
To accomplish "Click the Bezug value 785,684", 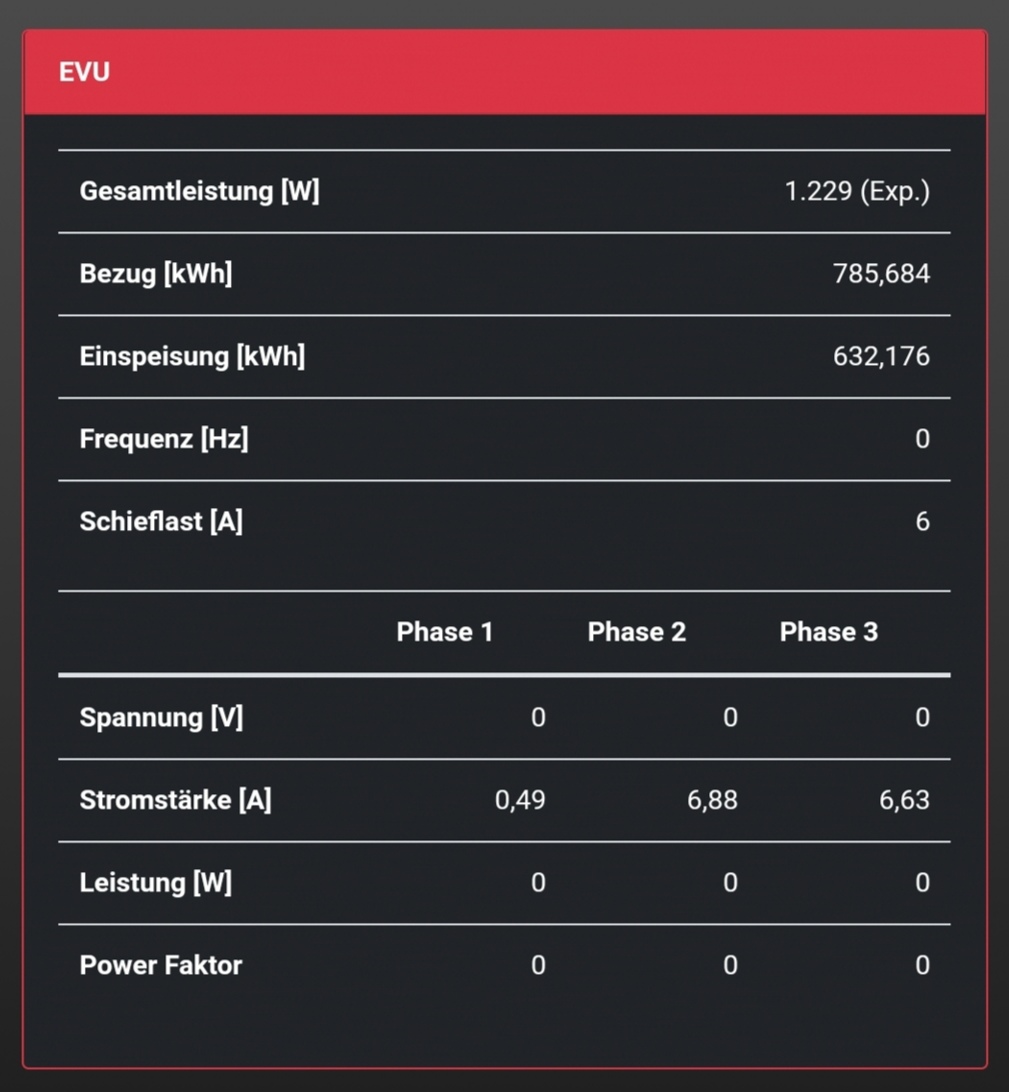I will tap(881, 274).
